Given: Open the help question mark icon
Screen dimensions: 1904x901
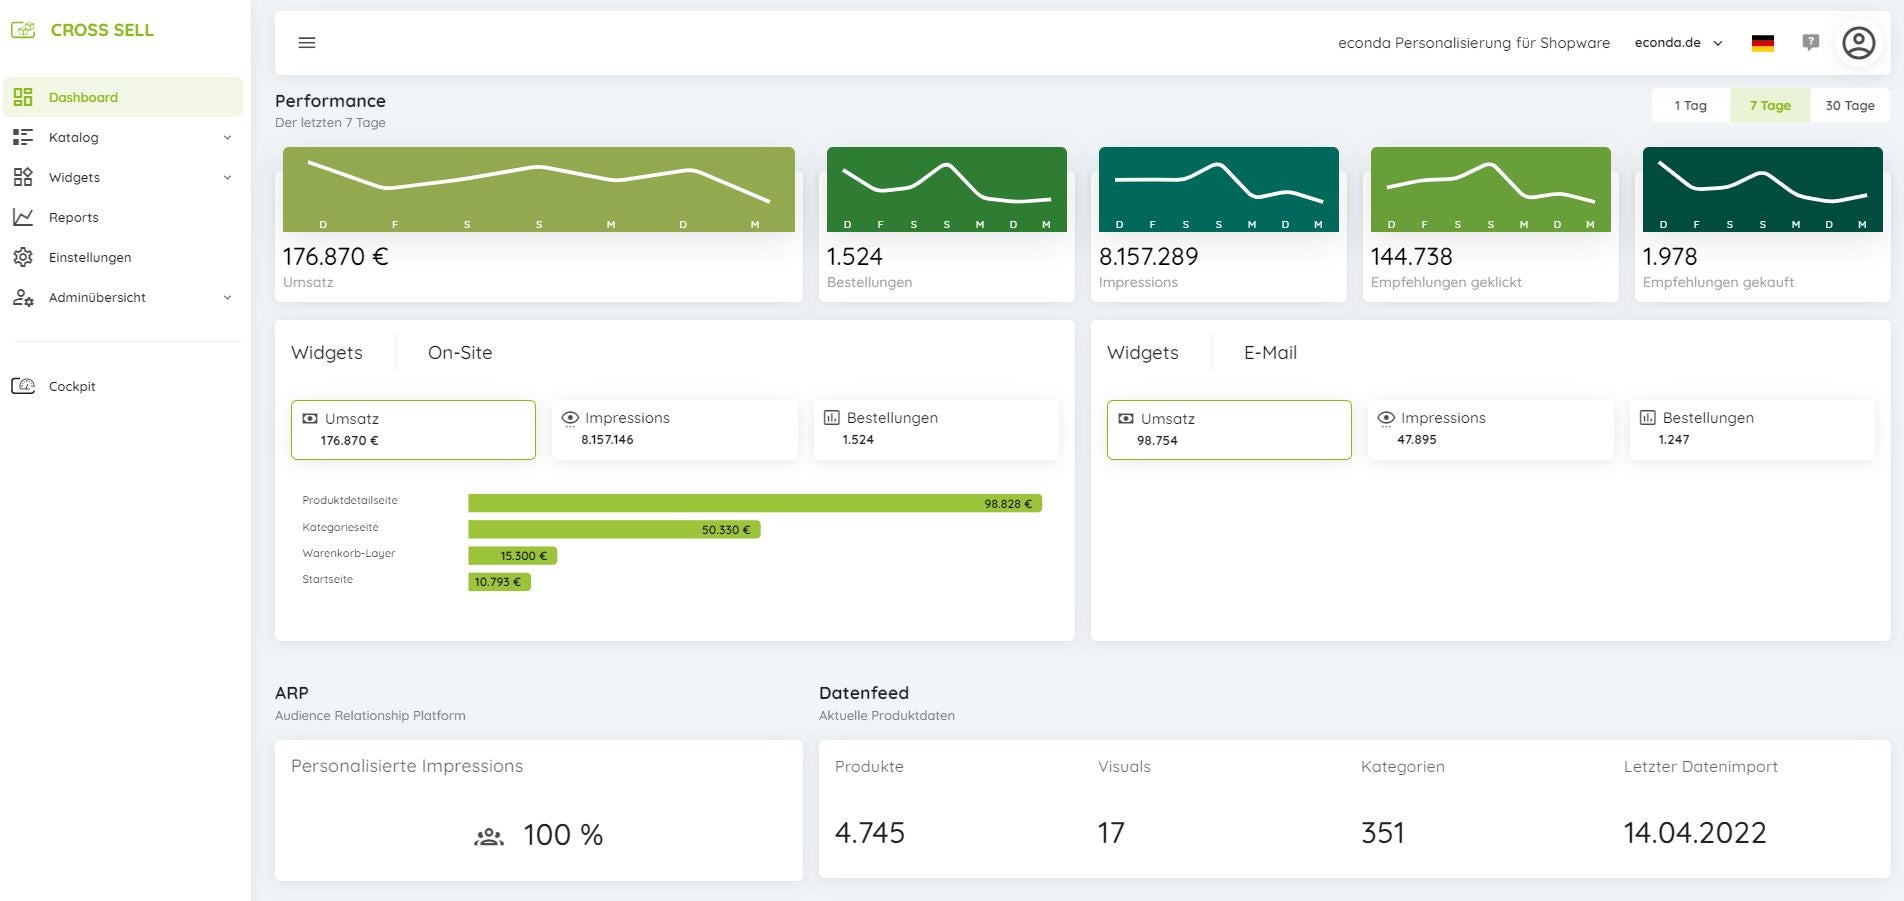Looking at the screenshot, I should click(1811, 42).
